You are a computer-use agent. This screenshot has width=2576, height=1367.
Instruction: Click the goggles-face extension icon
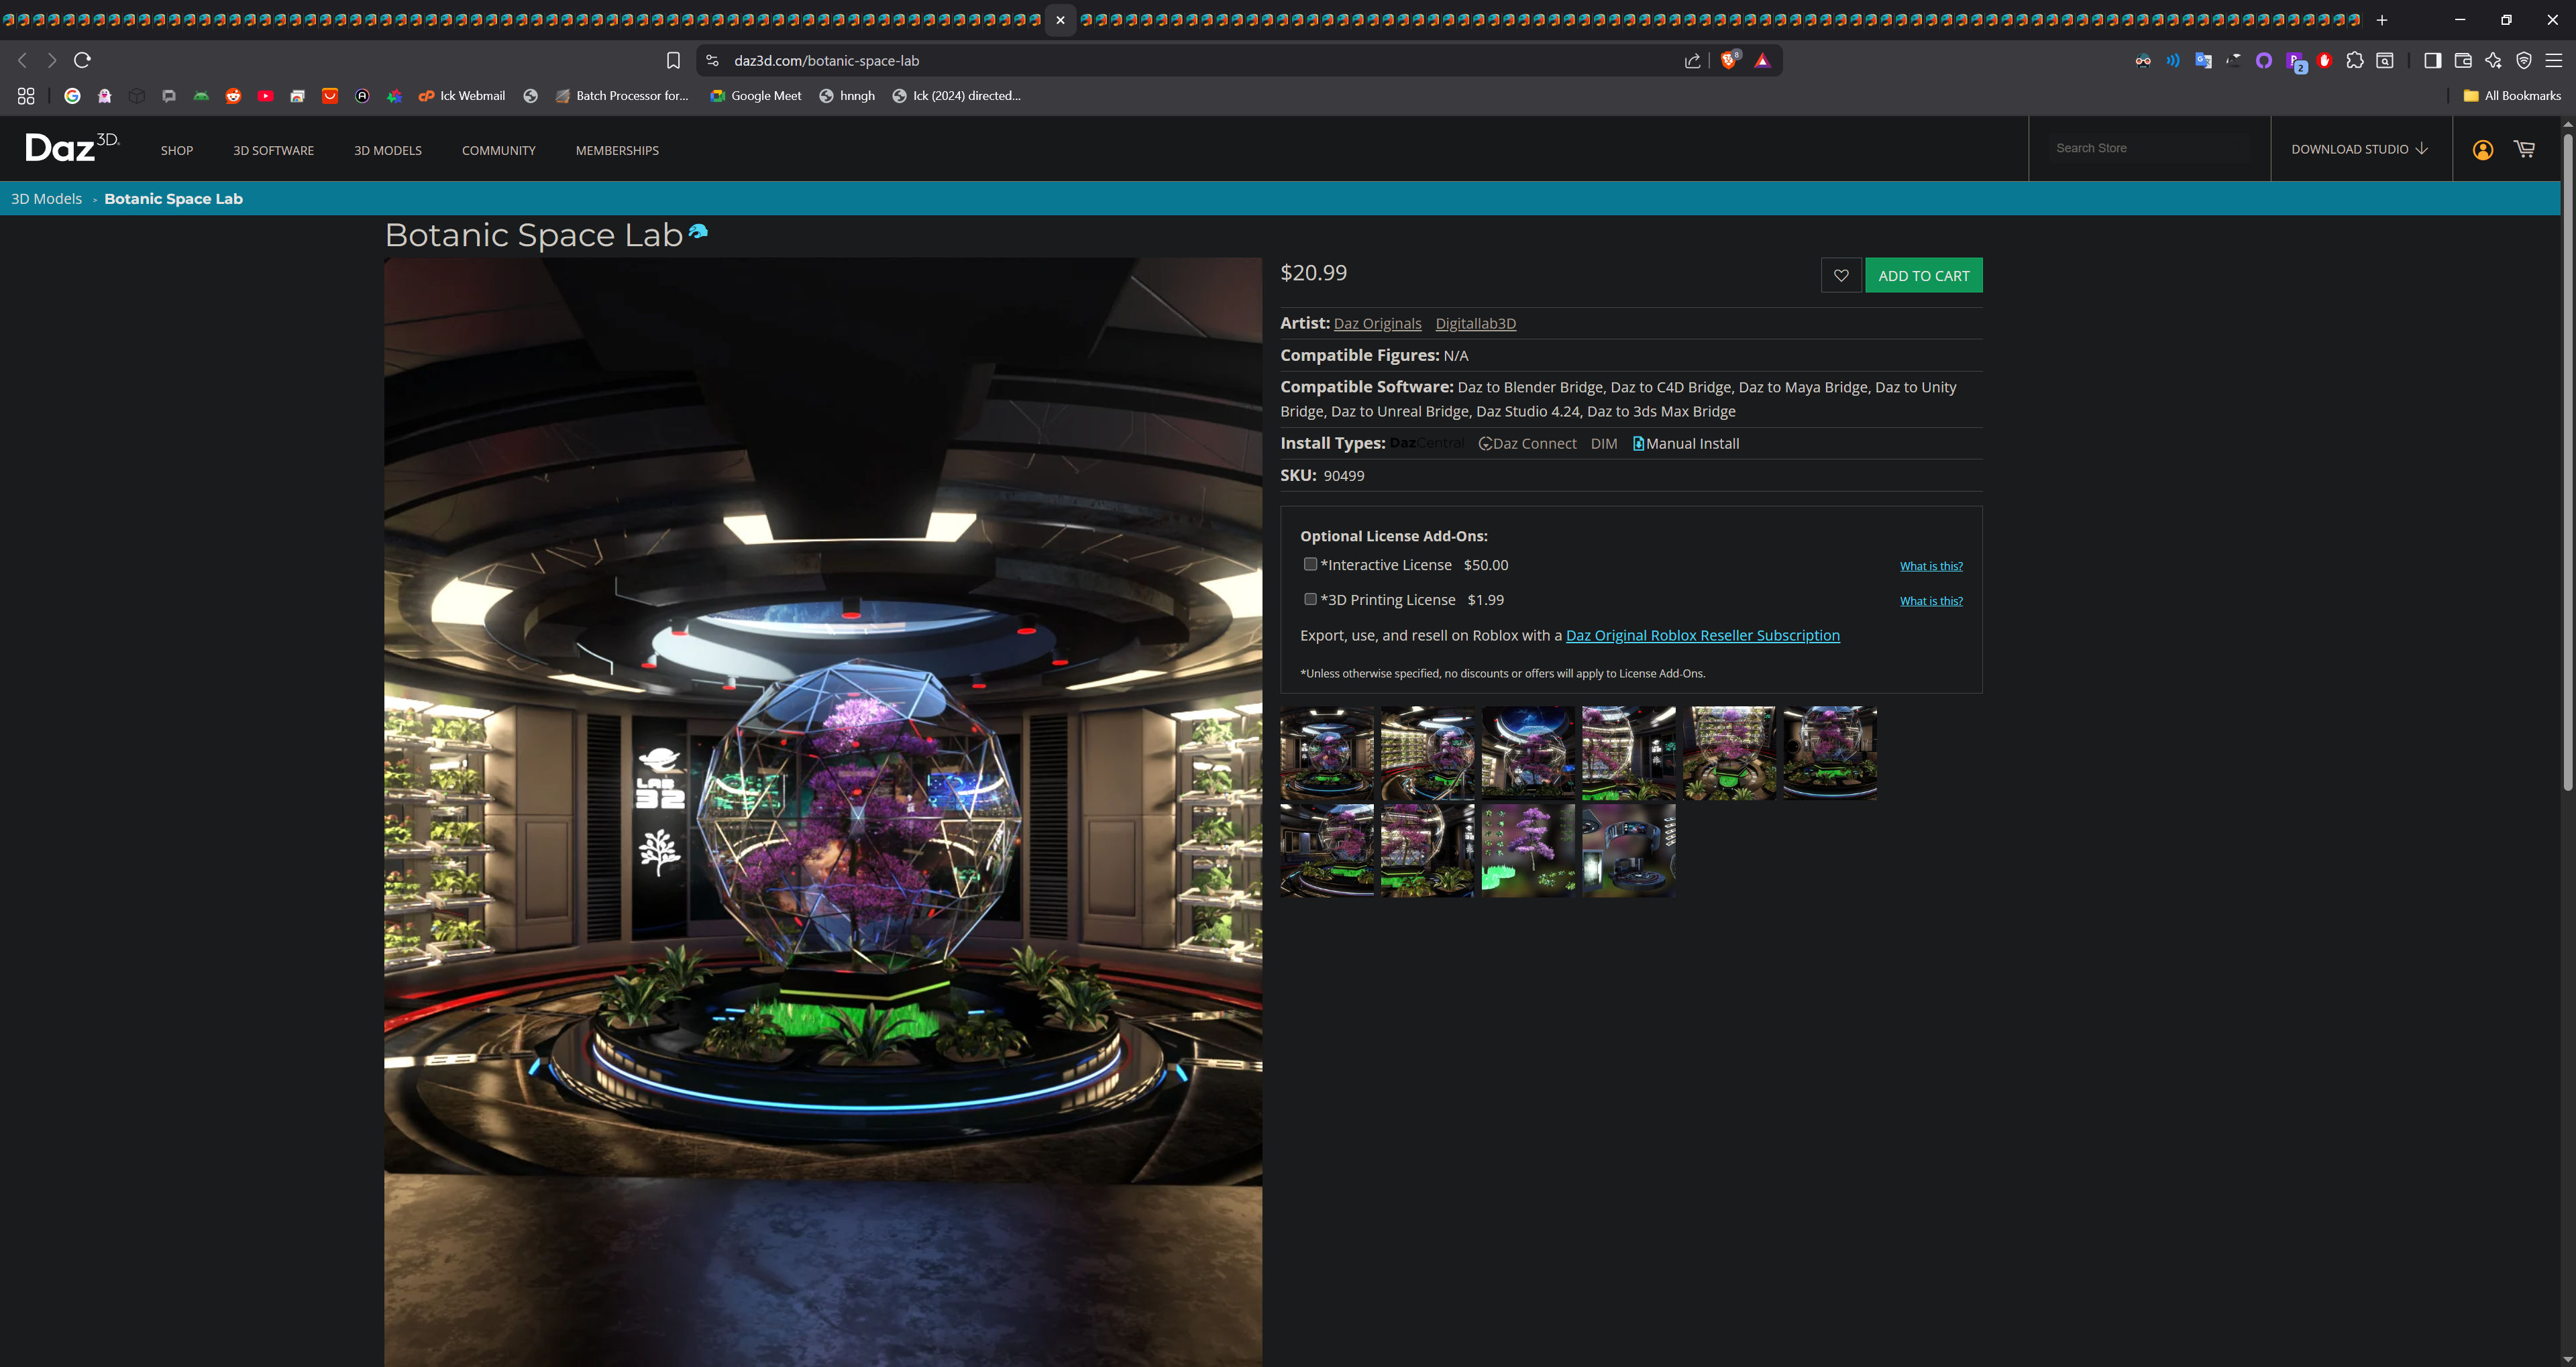point(2143,61)
